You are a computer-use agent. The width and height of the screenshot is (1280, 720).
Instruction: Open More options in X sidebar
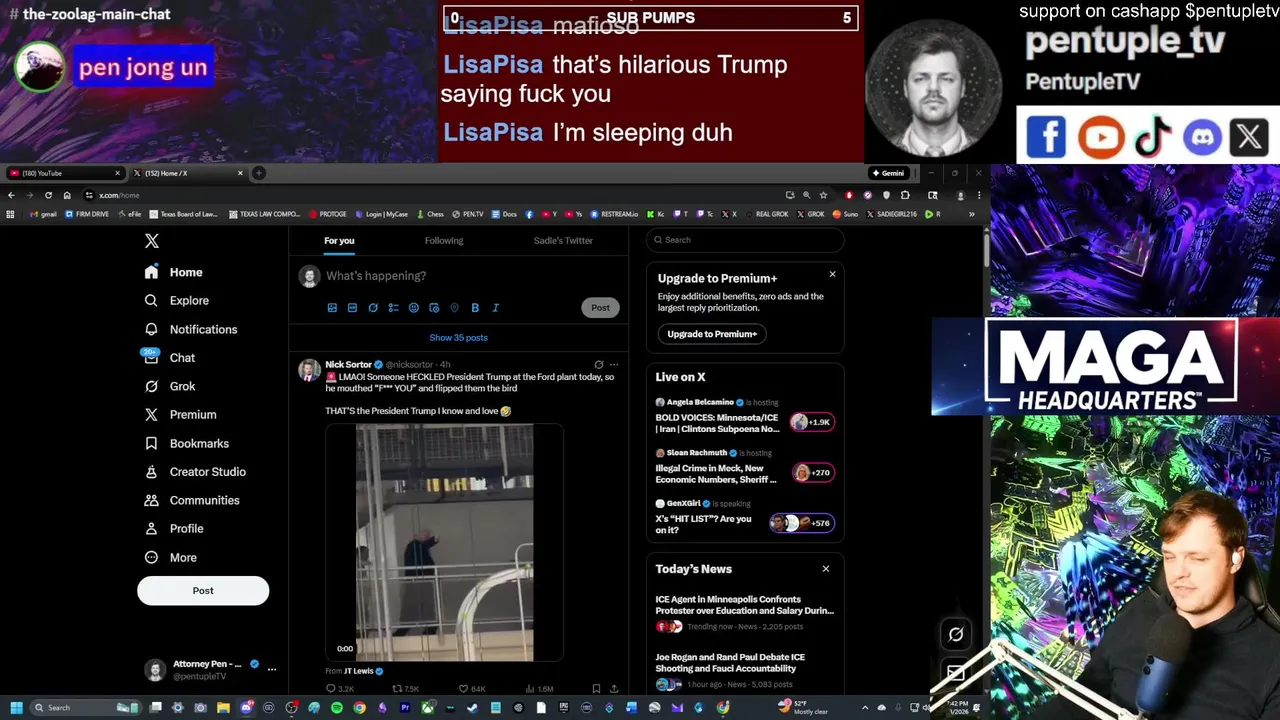170,557
